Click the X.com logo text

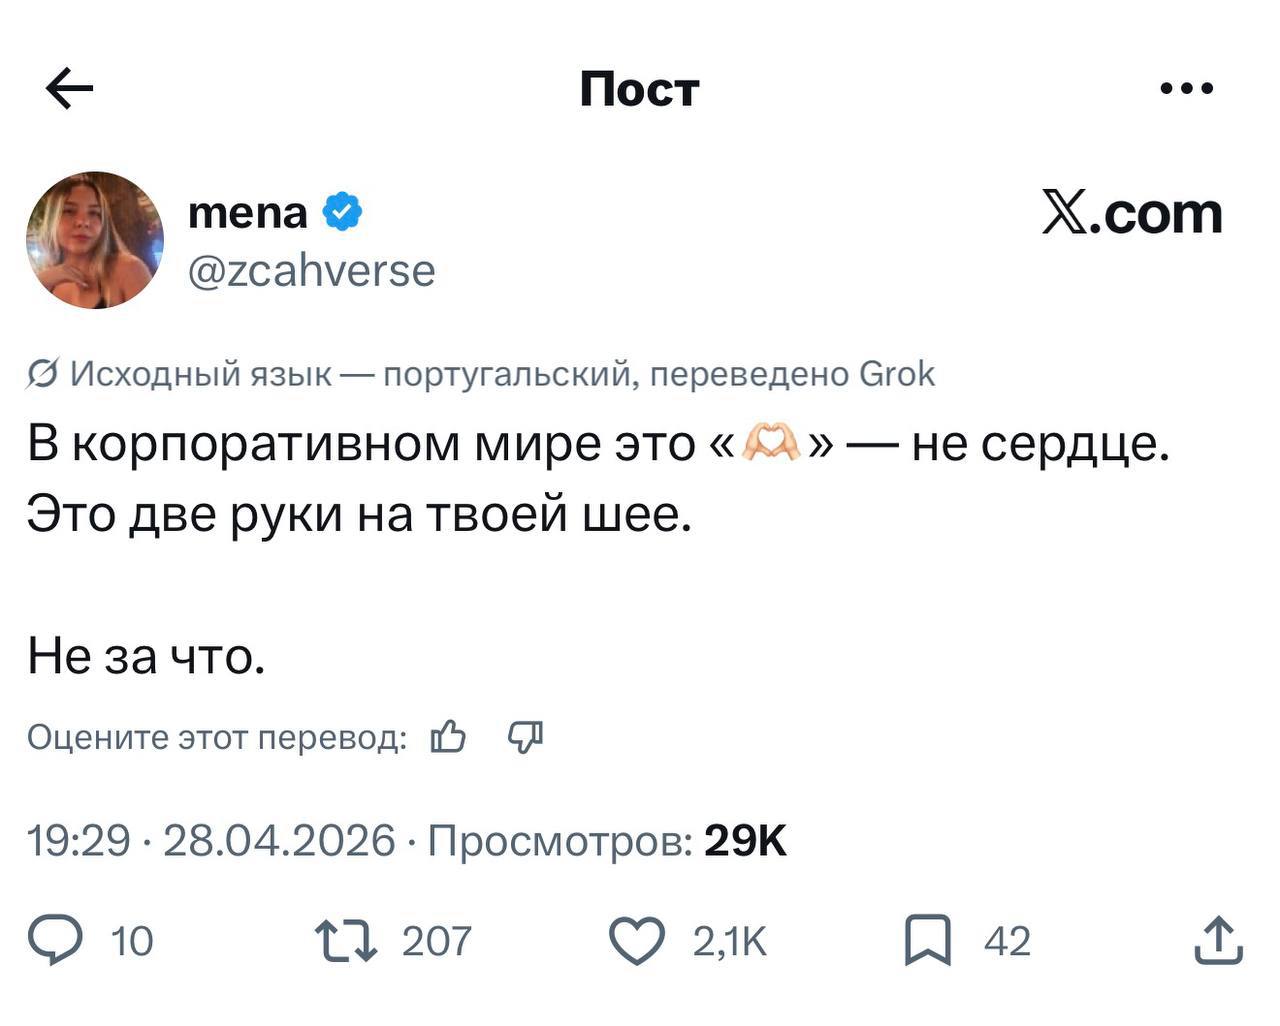point(1132,214)
